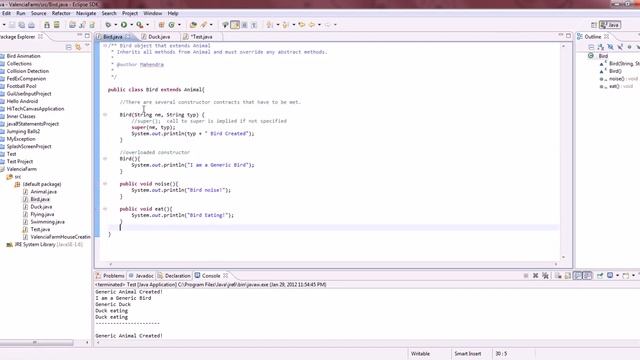640x360 pixels.
Task: Click New Java Package toolbar icon
Action: [x=161, y=25]
